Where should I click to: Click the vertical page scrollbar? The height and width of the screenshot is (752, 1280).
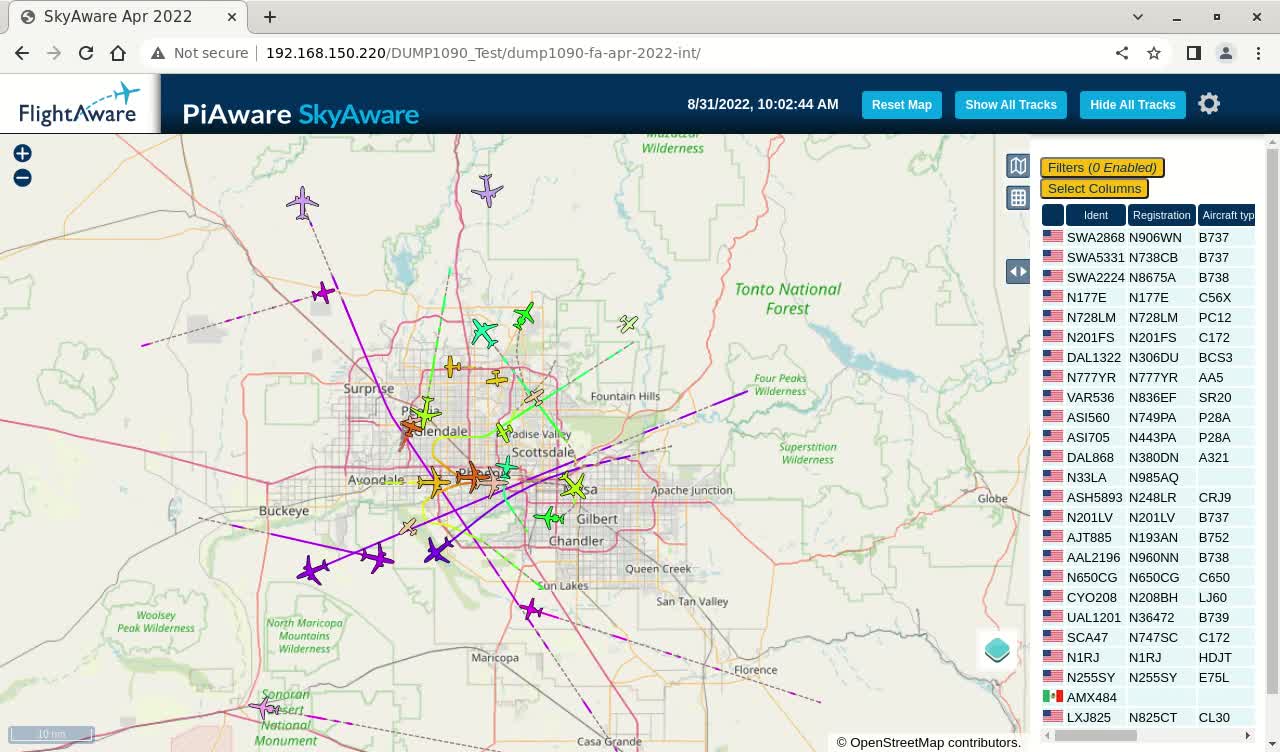[x=1272, y=420]
